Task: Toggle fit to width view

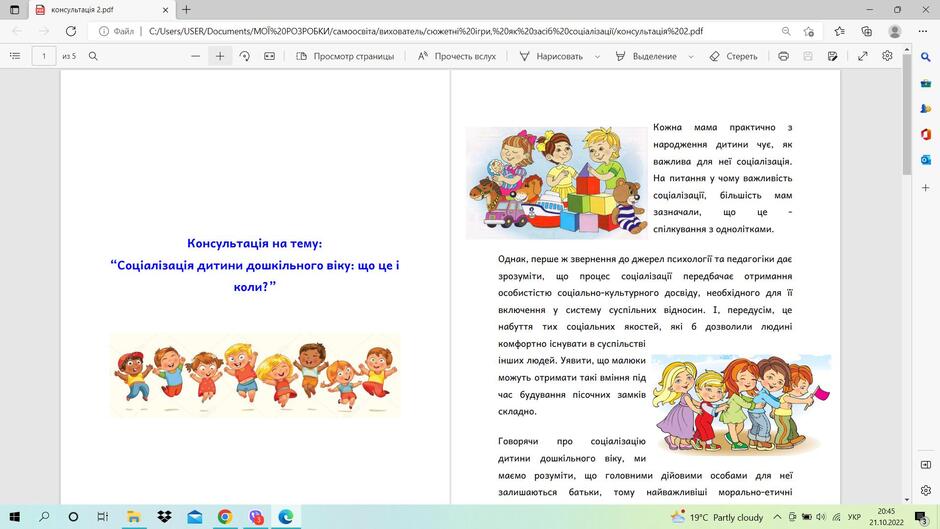Action: 269,56
